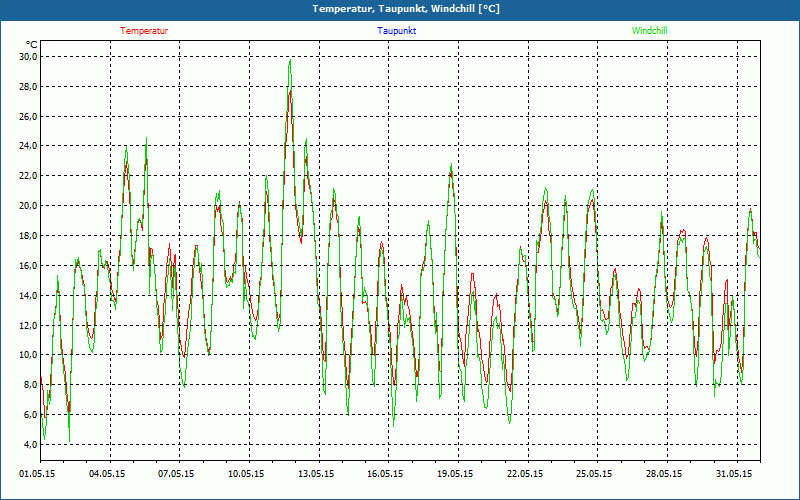Click the 14,0 y-axis value
The height and width of the screenshot is (500, 800).
29,295
